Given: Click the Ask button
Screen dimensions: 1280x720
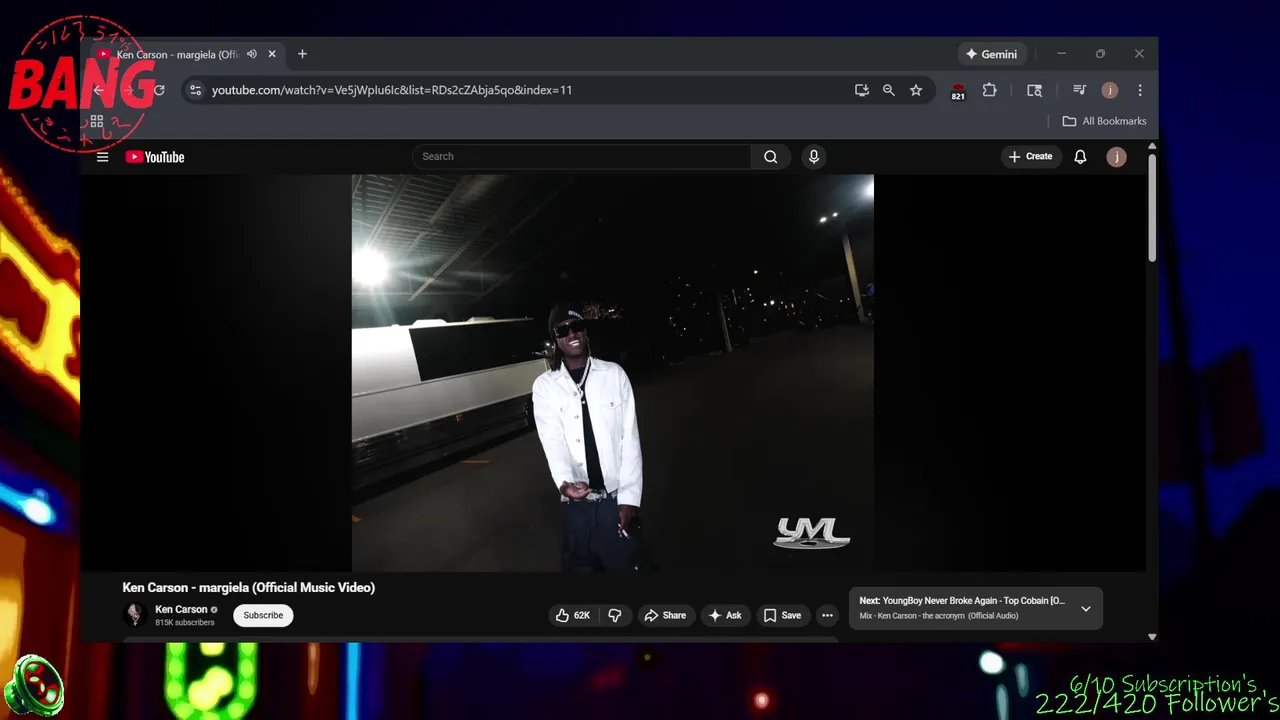Looking at the screenshot, I should 725,615.
